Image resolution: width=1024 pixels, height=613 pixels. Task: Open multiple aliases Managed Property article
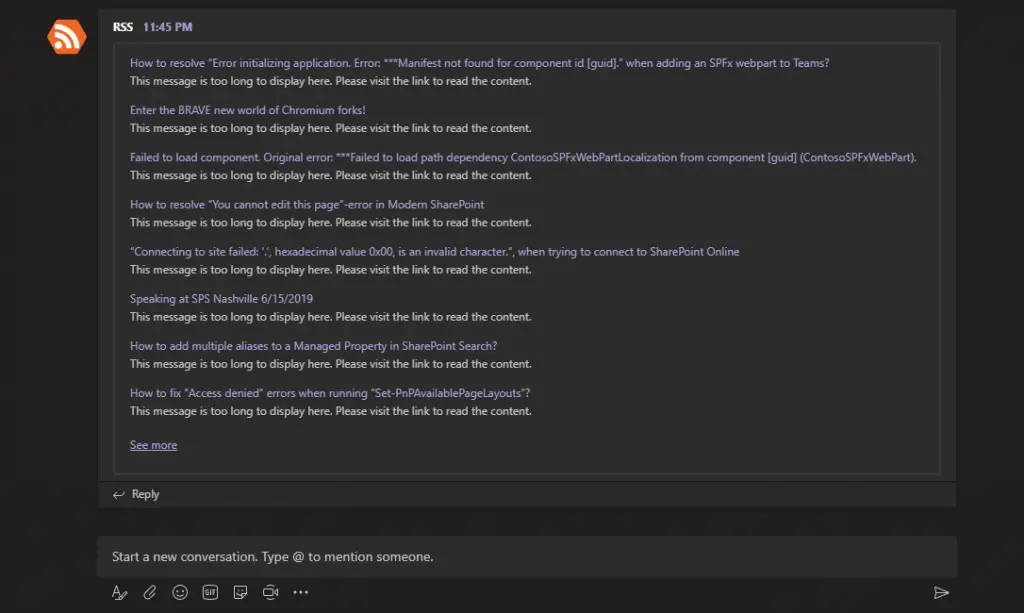[313, 345]
